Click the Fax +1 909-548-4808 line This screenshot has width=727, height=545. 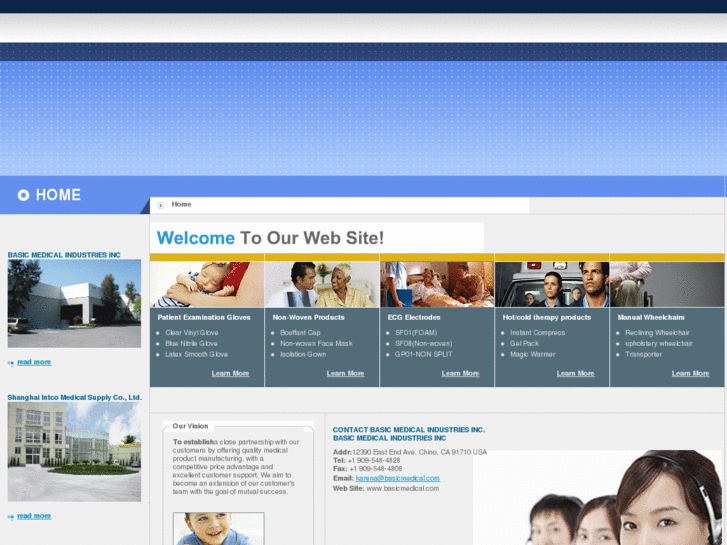367,468
